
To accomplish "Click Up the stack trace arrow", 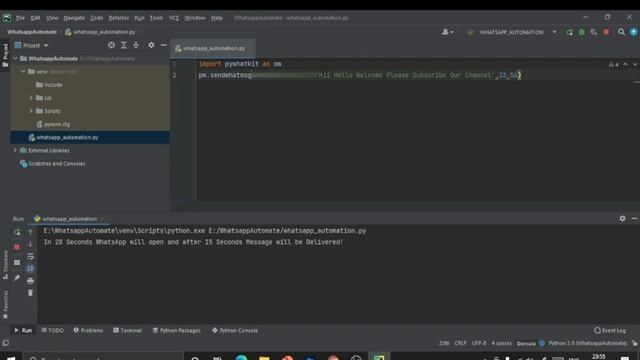I will point(30,232).
